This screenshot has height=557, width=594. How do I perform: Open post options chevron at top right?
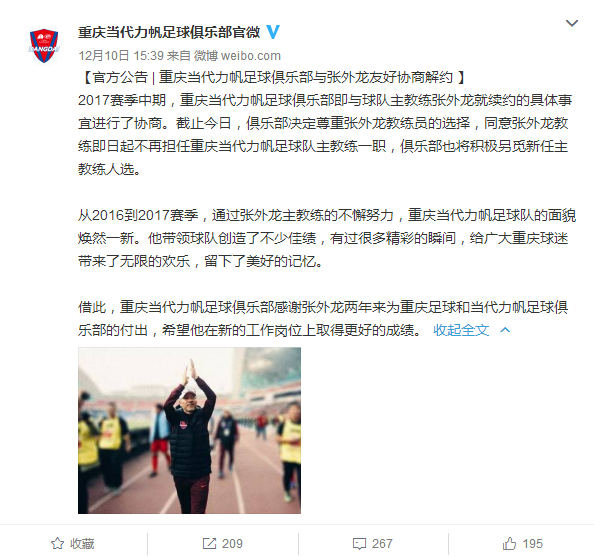coord(572,23)
